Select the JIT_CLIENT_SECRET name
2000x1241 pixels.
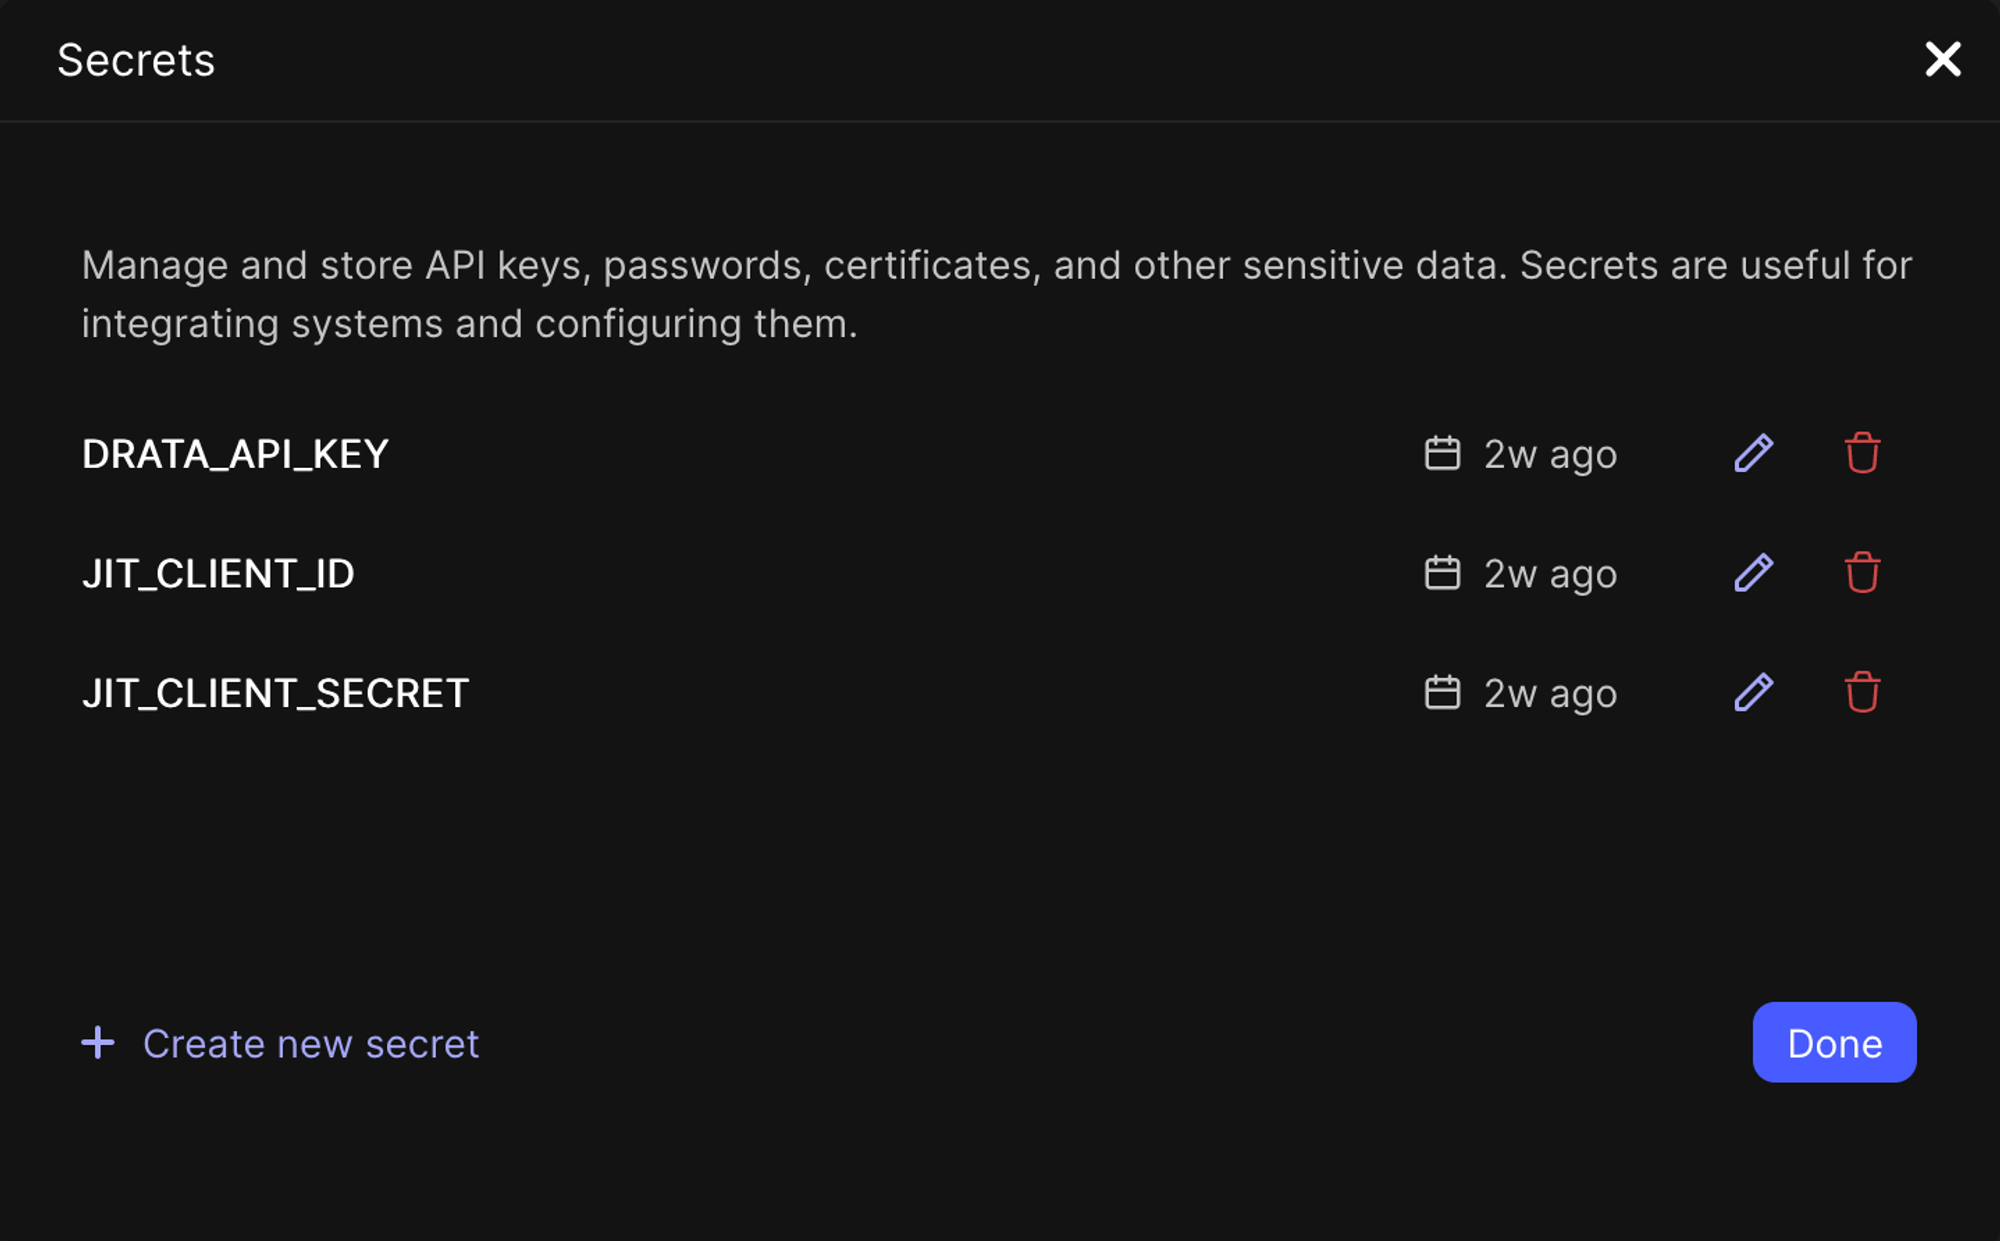(275, 693)
